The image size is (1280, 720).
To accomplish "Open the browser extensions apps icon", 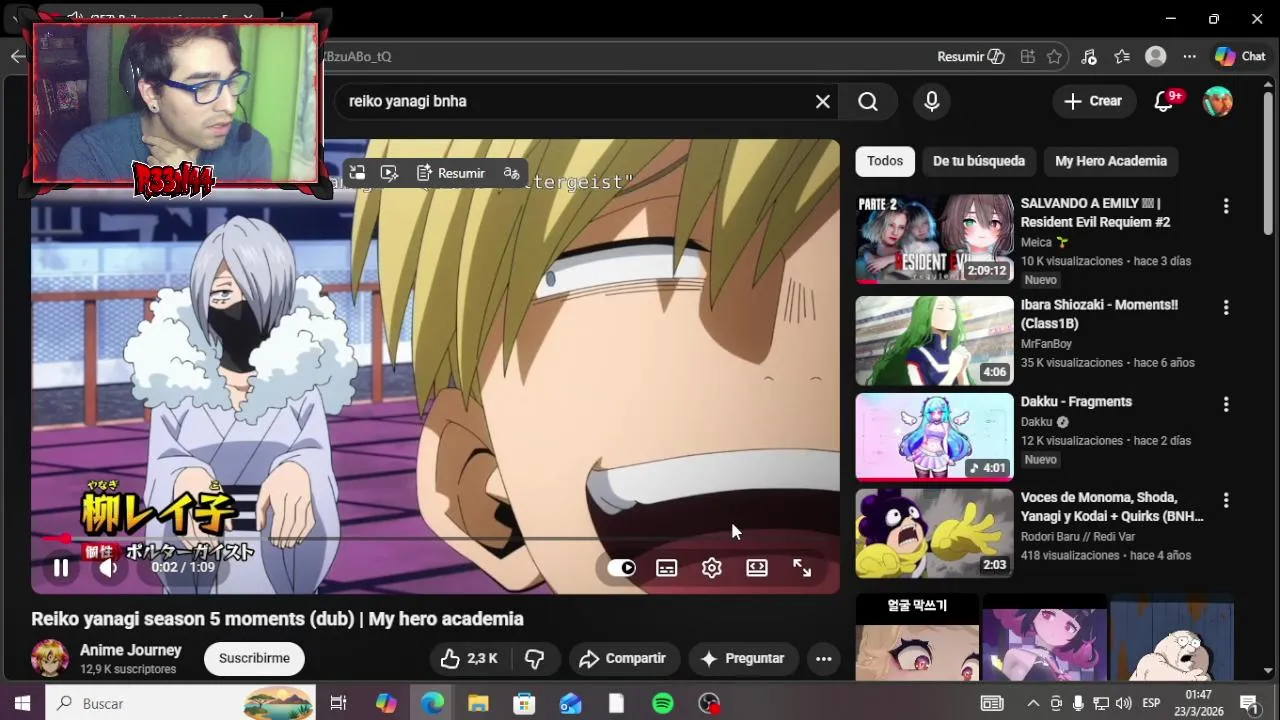I will (x=1027, y=57).
